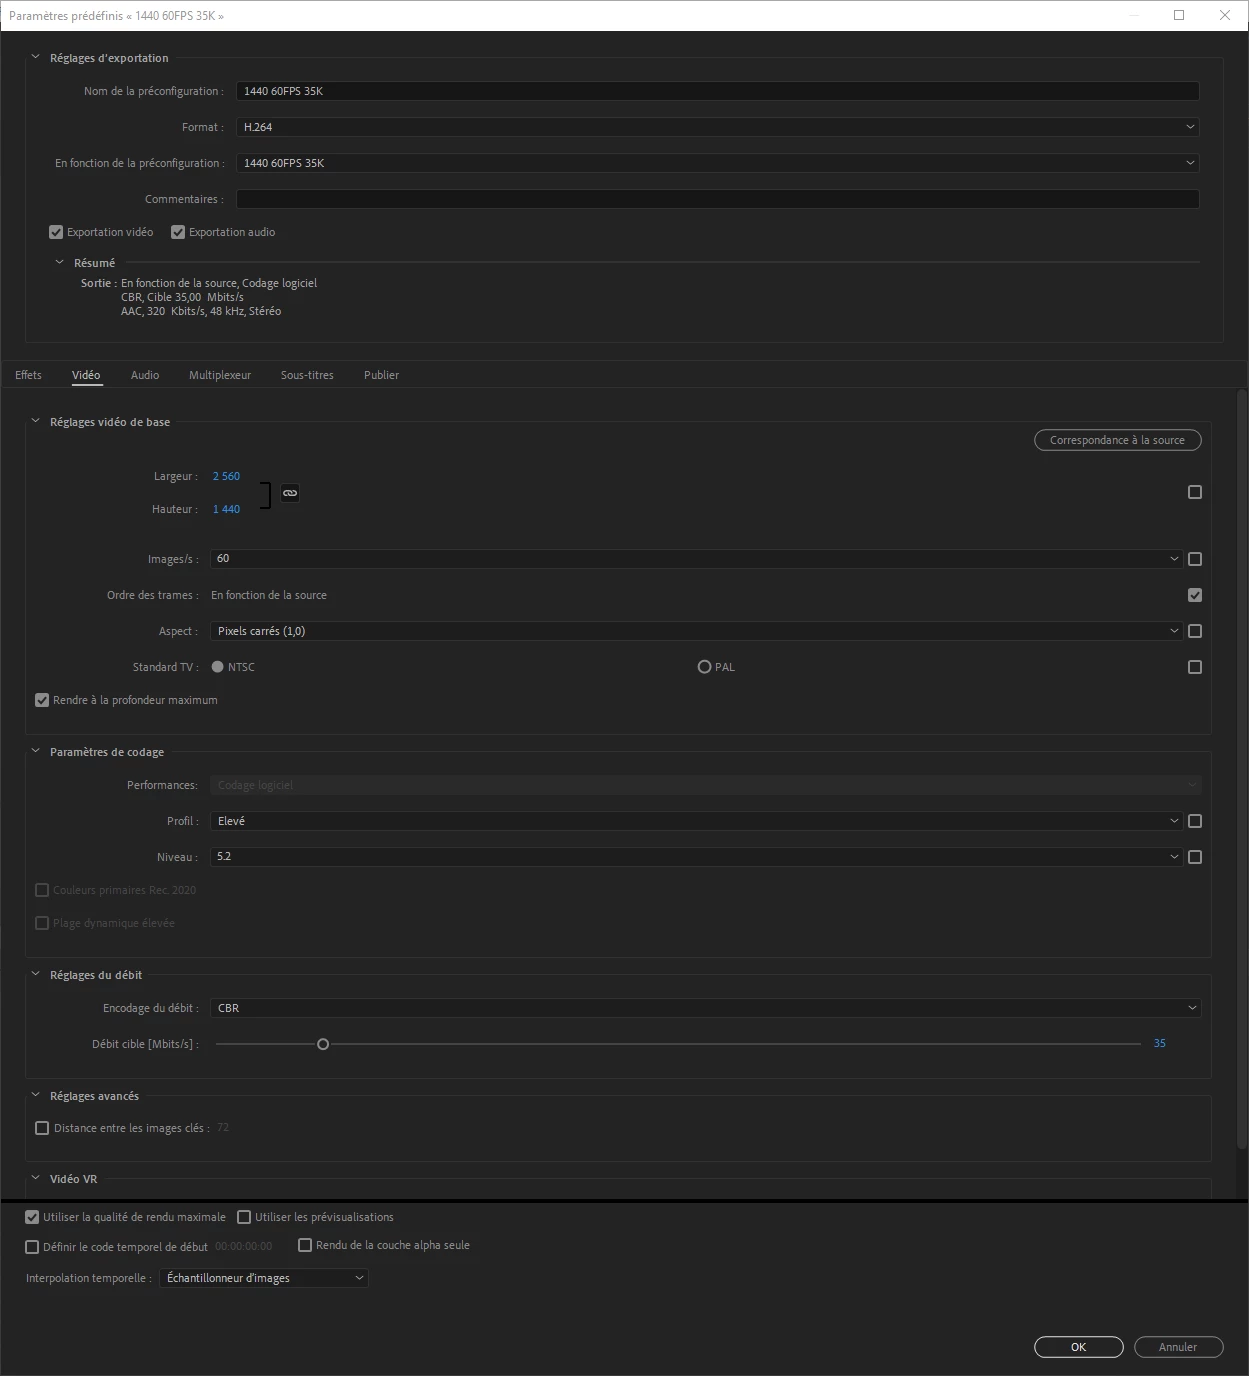Toggle the width/height link constraint icon
This screenshot has width=1249, height=1376.
[290, 493]
